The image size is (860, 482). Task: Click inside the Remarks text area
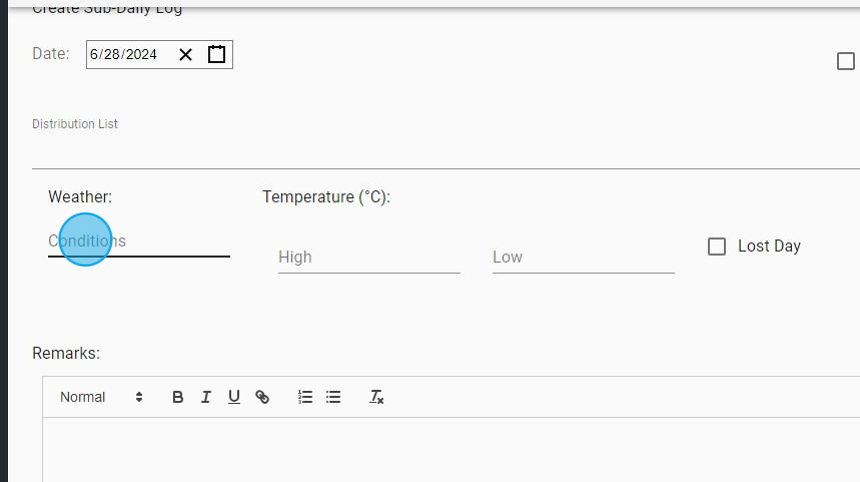[x=450, y=450]
